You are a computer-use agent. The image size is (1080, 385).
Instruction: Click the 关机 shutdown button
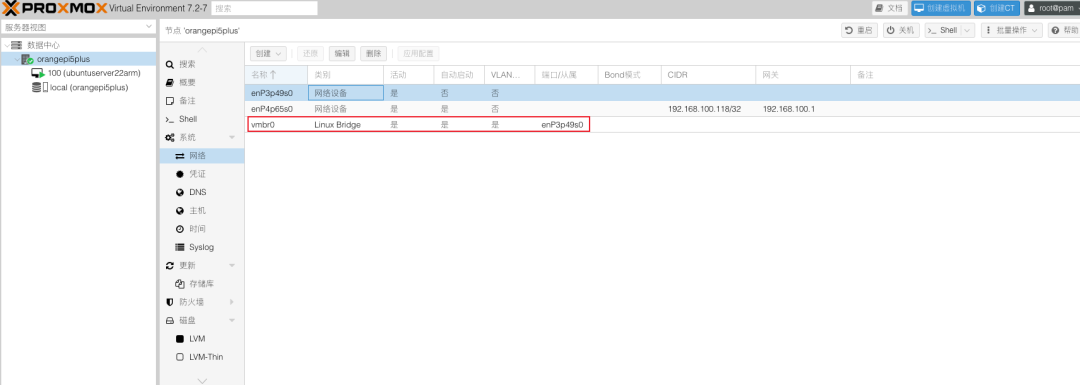click(x=901, y=30)
